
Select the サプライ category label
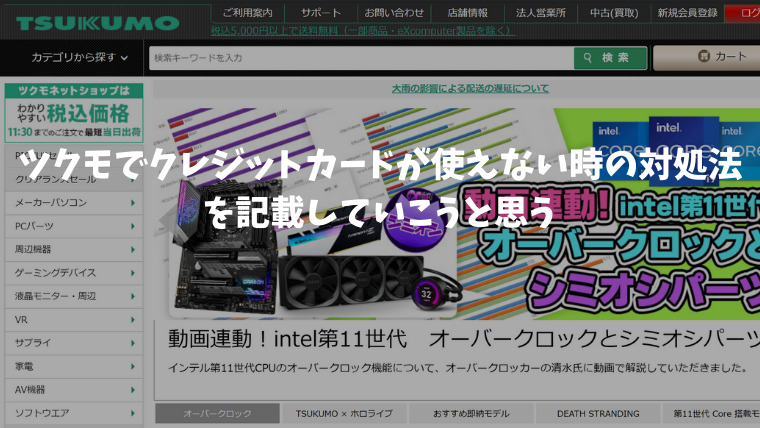[32, 343]
